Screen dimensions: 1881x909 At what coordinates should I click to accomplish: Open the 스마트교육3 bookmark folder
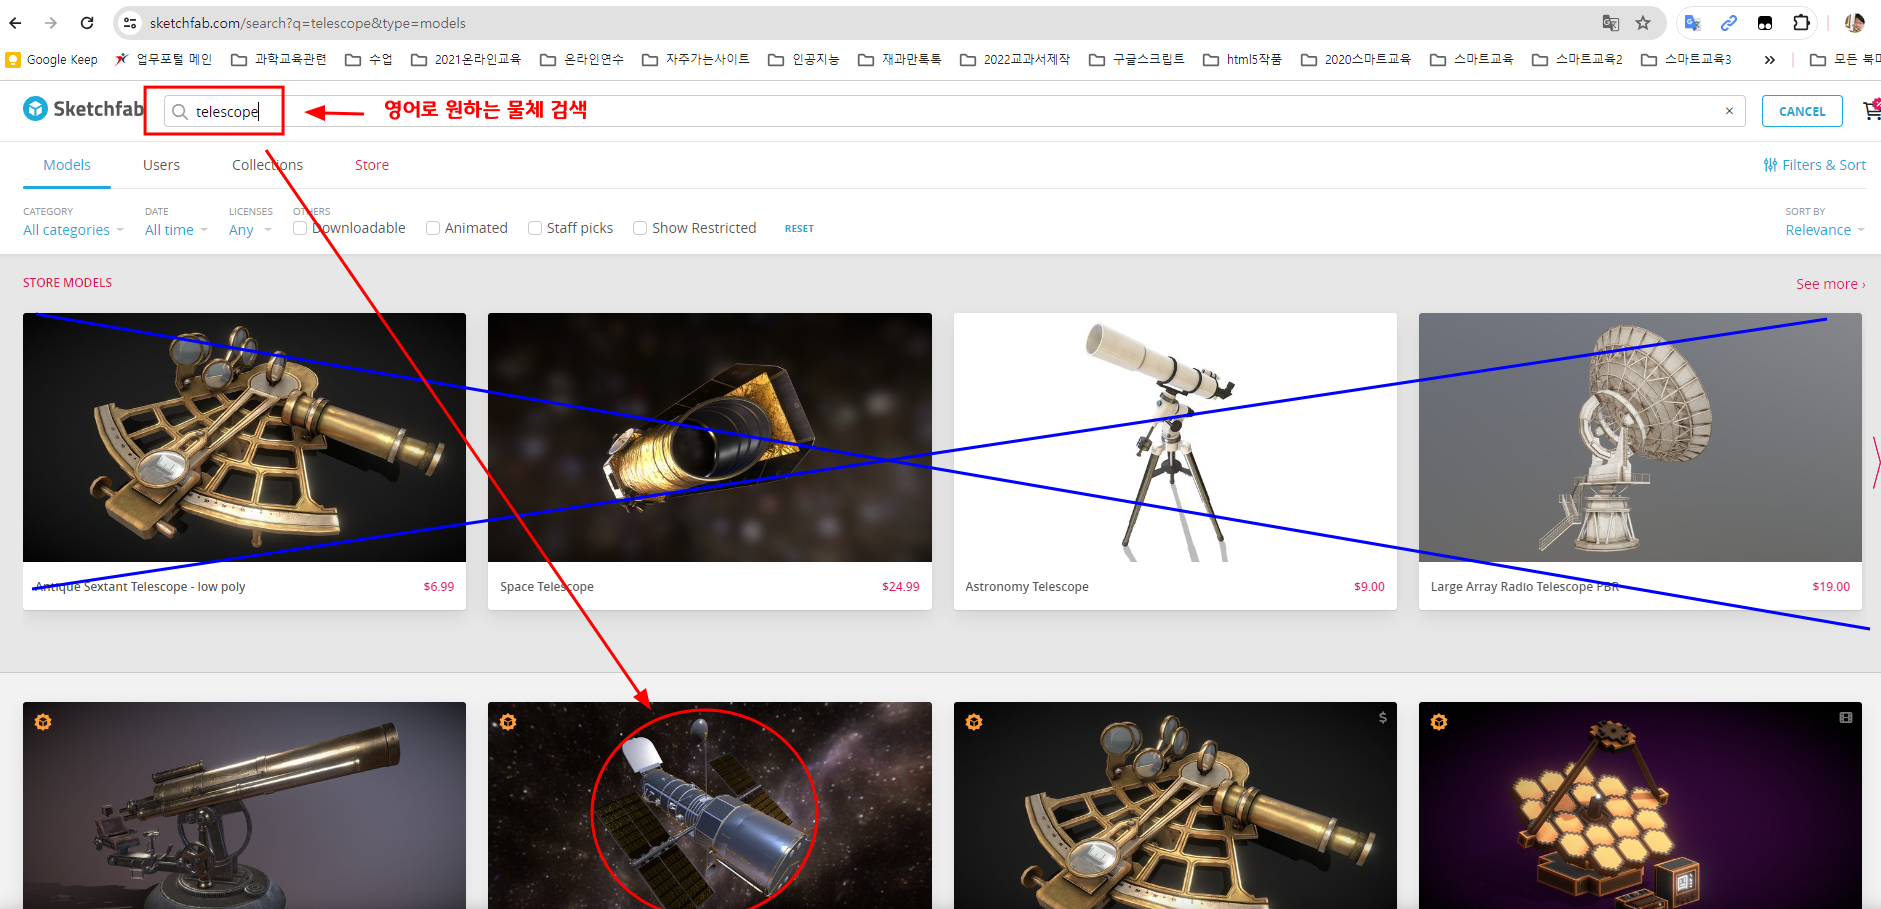[x=1686, y=60]
